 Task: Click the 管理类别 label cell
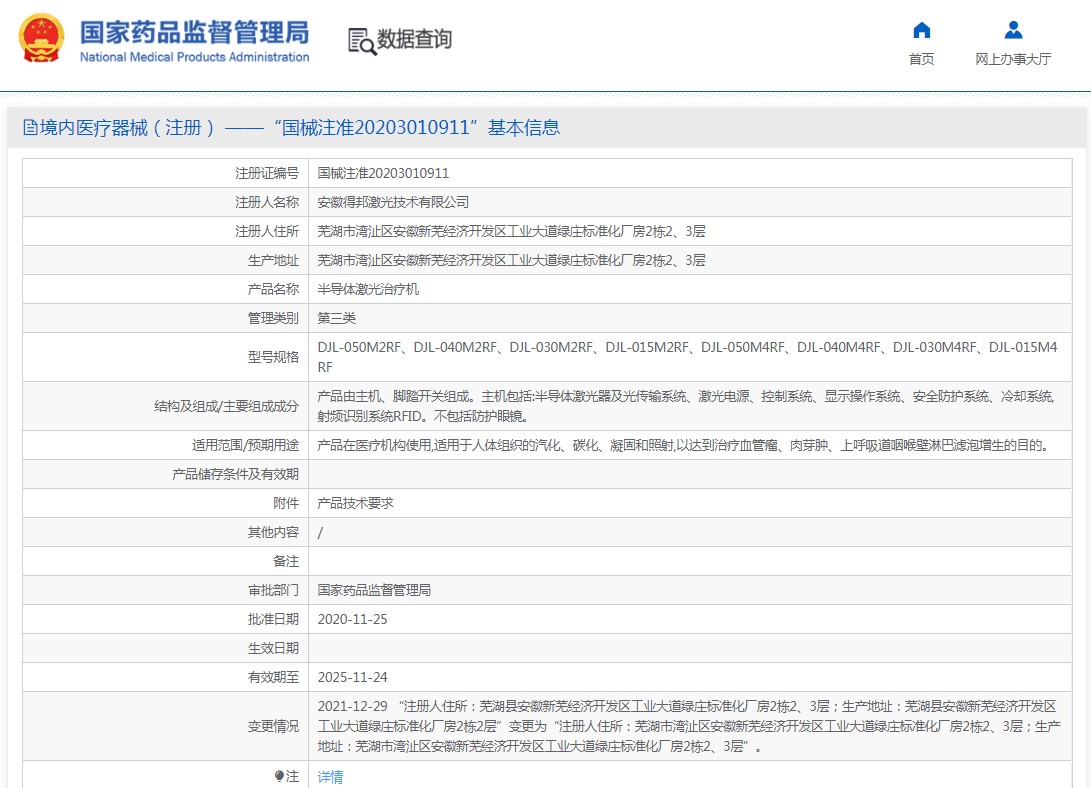coord(166,319)
